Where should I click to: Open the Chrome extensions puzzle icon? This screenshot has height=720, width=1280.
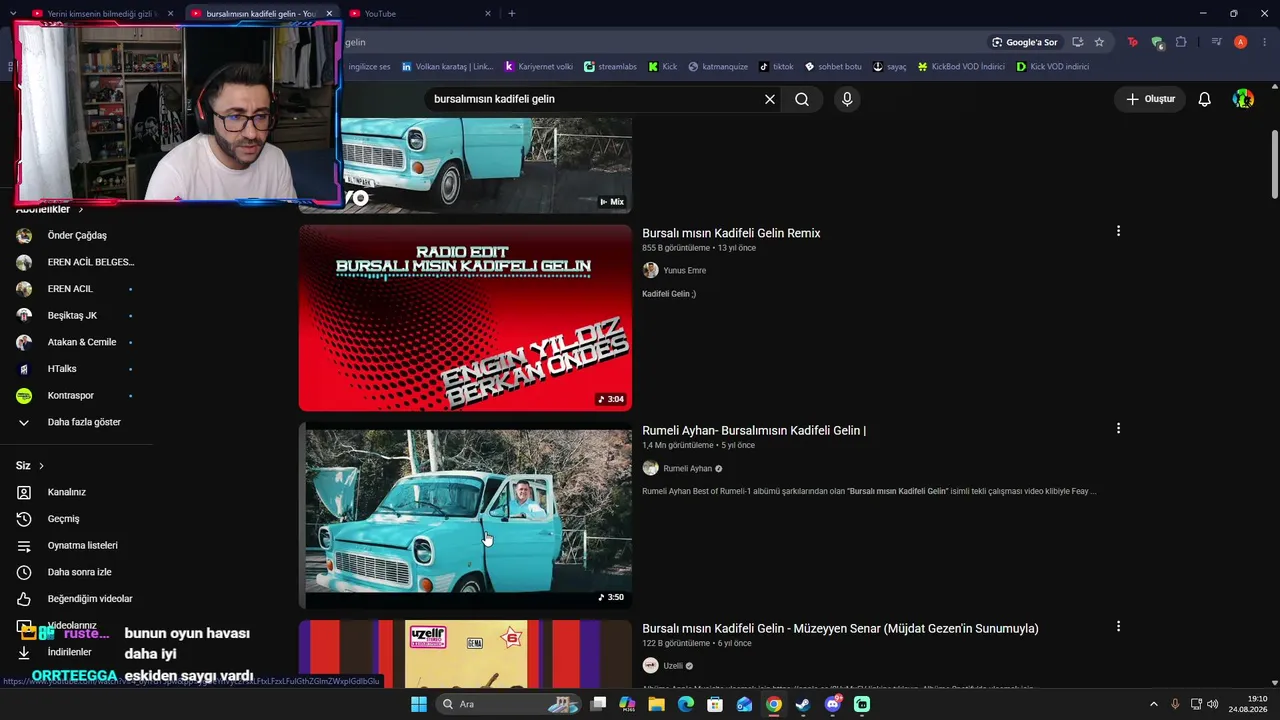tap(1181, 42)
